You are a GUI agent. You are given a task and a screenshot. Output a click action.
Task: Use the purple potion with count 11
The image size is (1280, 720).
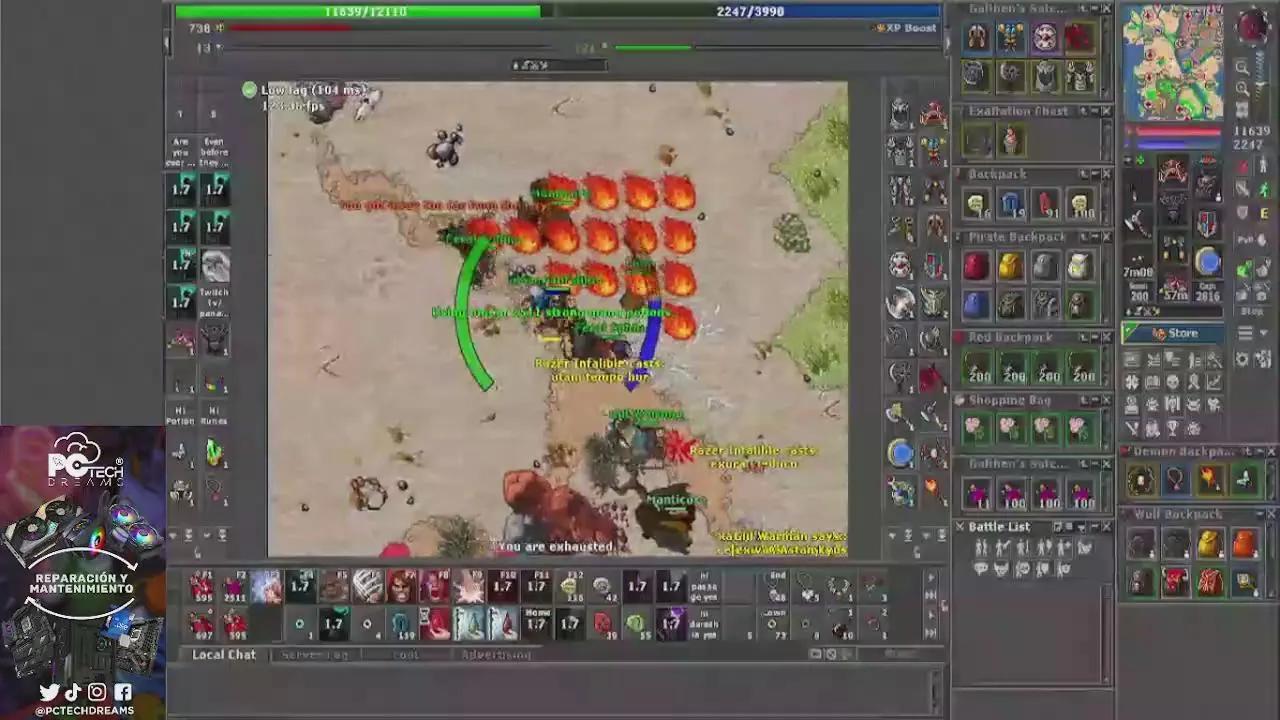point(977,494)
